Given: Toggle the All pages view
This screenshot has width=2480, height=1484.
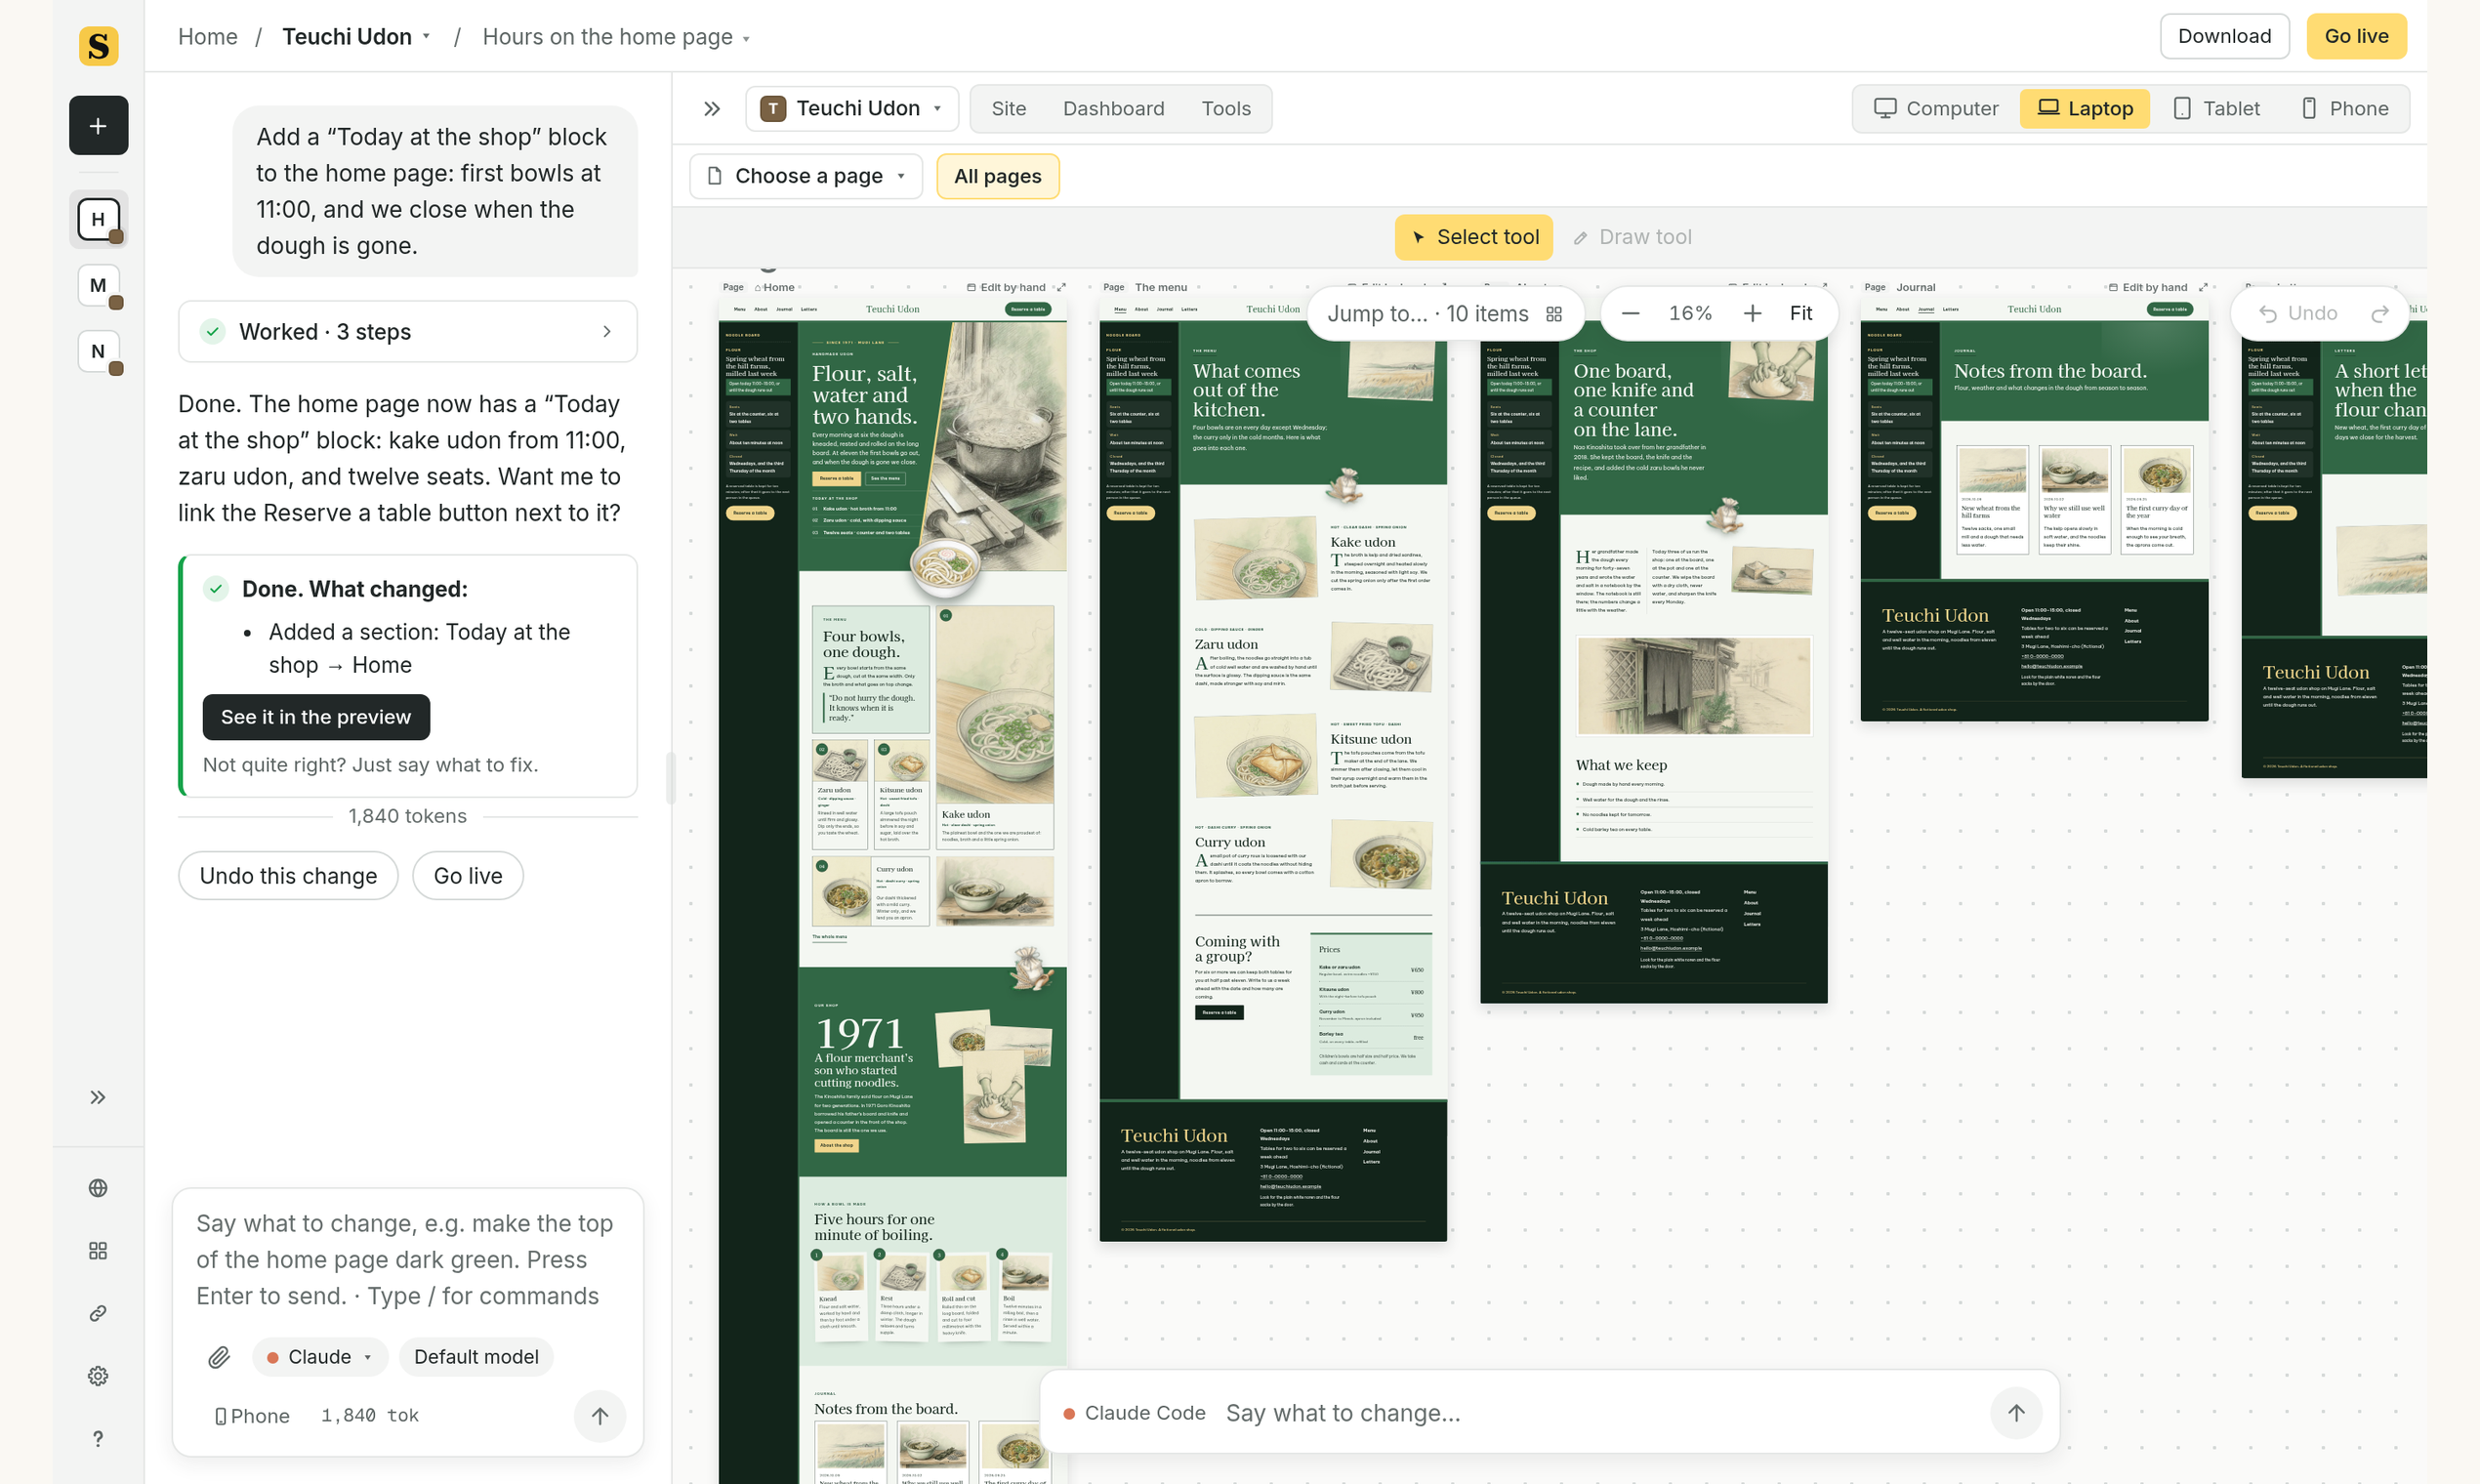Looking at the screenshot, I should click(x=997, y=176).
